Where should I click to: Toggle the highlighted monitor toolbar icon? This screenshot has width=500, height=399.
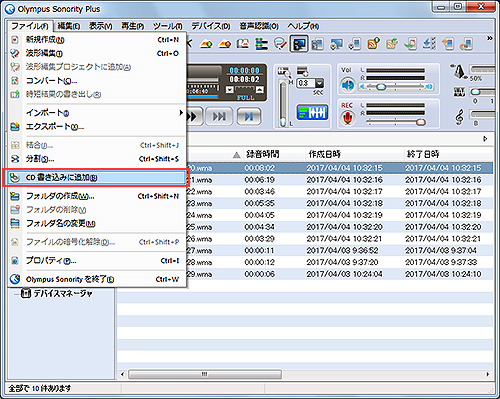coord(299,44)
